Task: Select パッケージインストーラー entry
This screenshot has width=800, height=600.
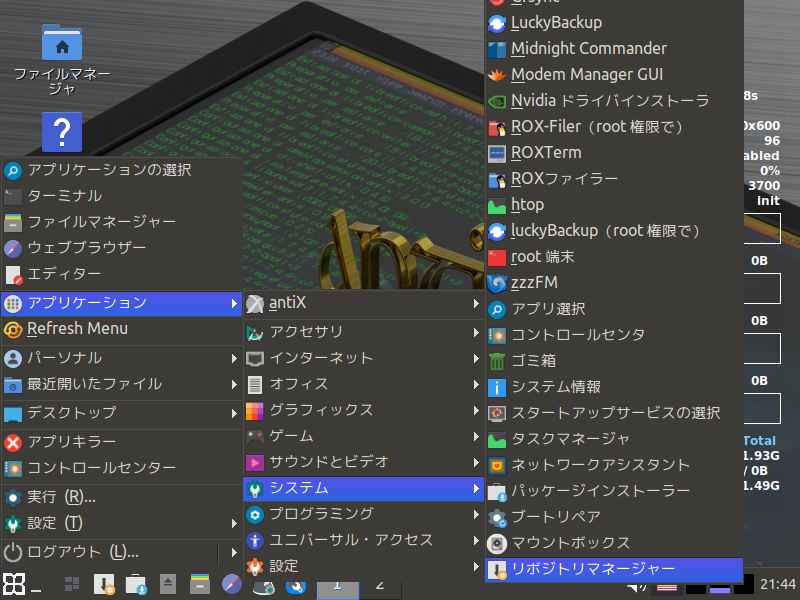Action: point(614,491)
